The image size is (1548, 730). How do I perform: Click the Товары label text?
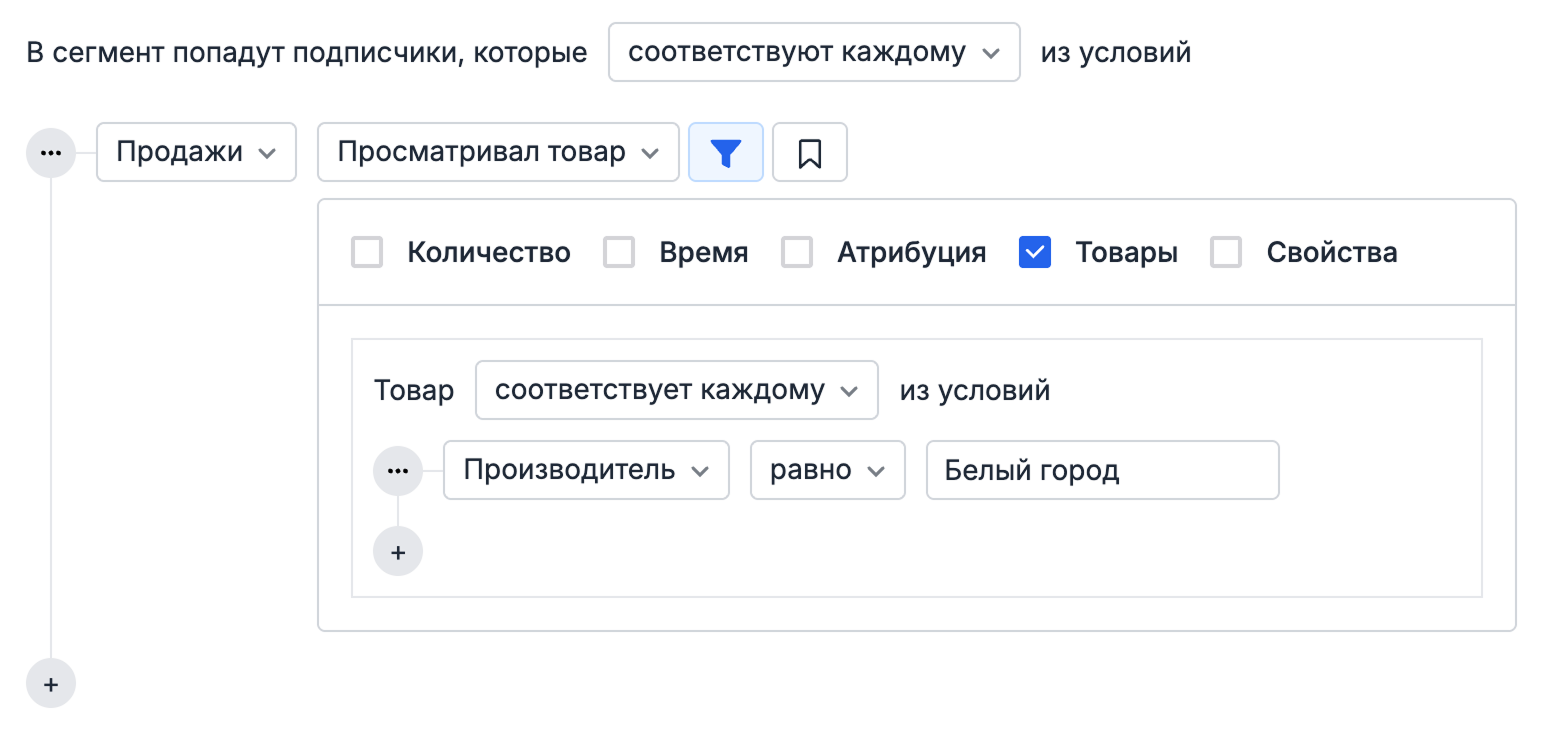click(x=1126, y=252)
